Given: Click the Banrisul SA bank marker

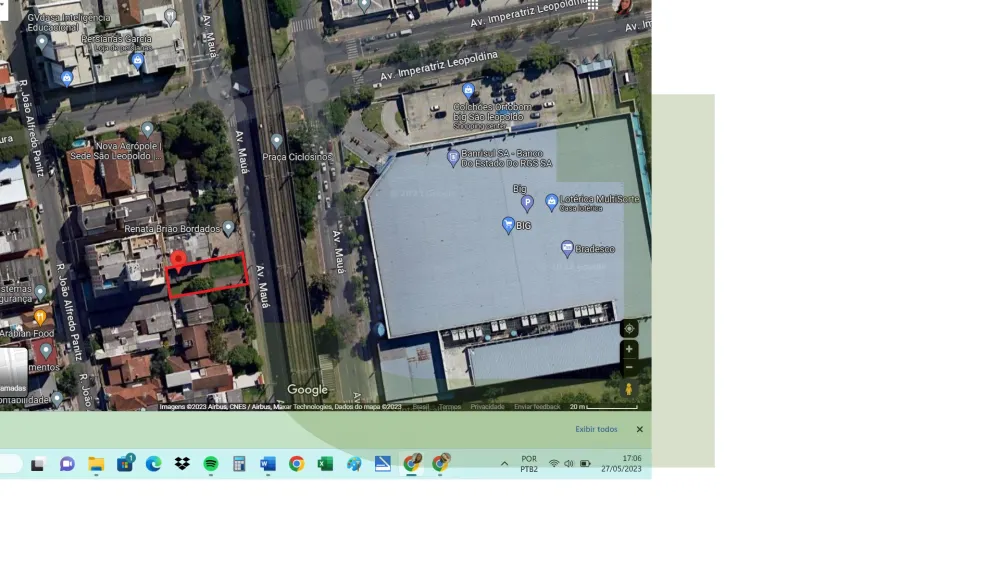Looking at the screenshot, I should 453,156.
